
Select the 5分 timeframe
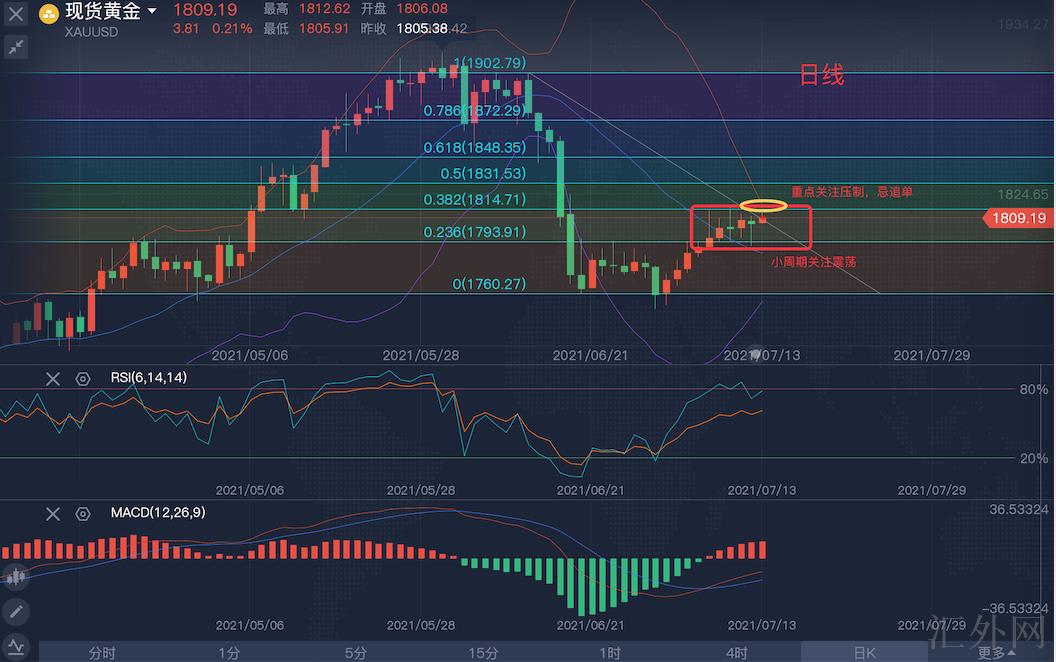pos(356,653)
